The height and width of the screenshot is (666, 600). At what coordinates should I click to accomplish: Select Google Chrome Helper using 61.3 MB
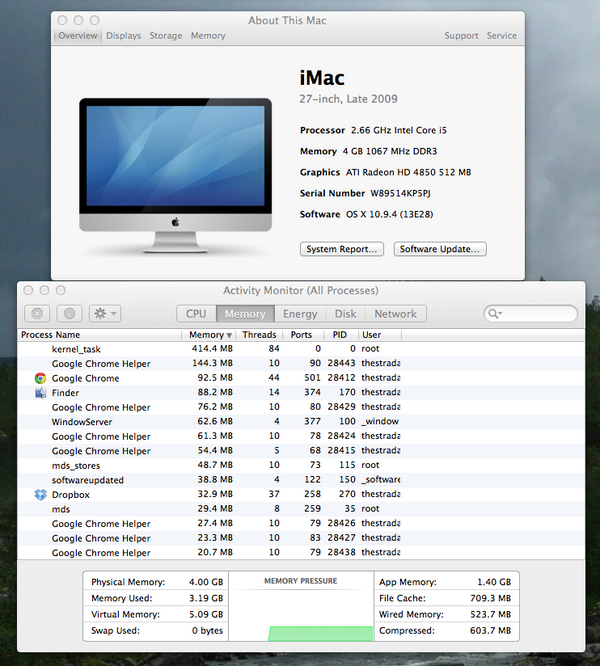tap(301, 436)
